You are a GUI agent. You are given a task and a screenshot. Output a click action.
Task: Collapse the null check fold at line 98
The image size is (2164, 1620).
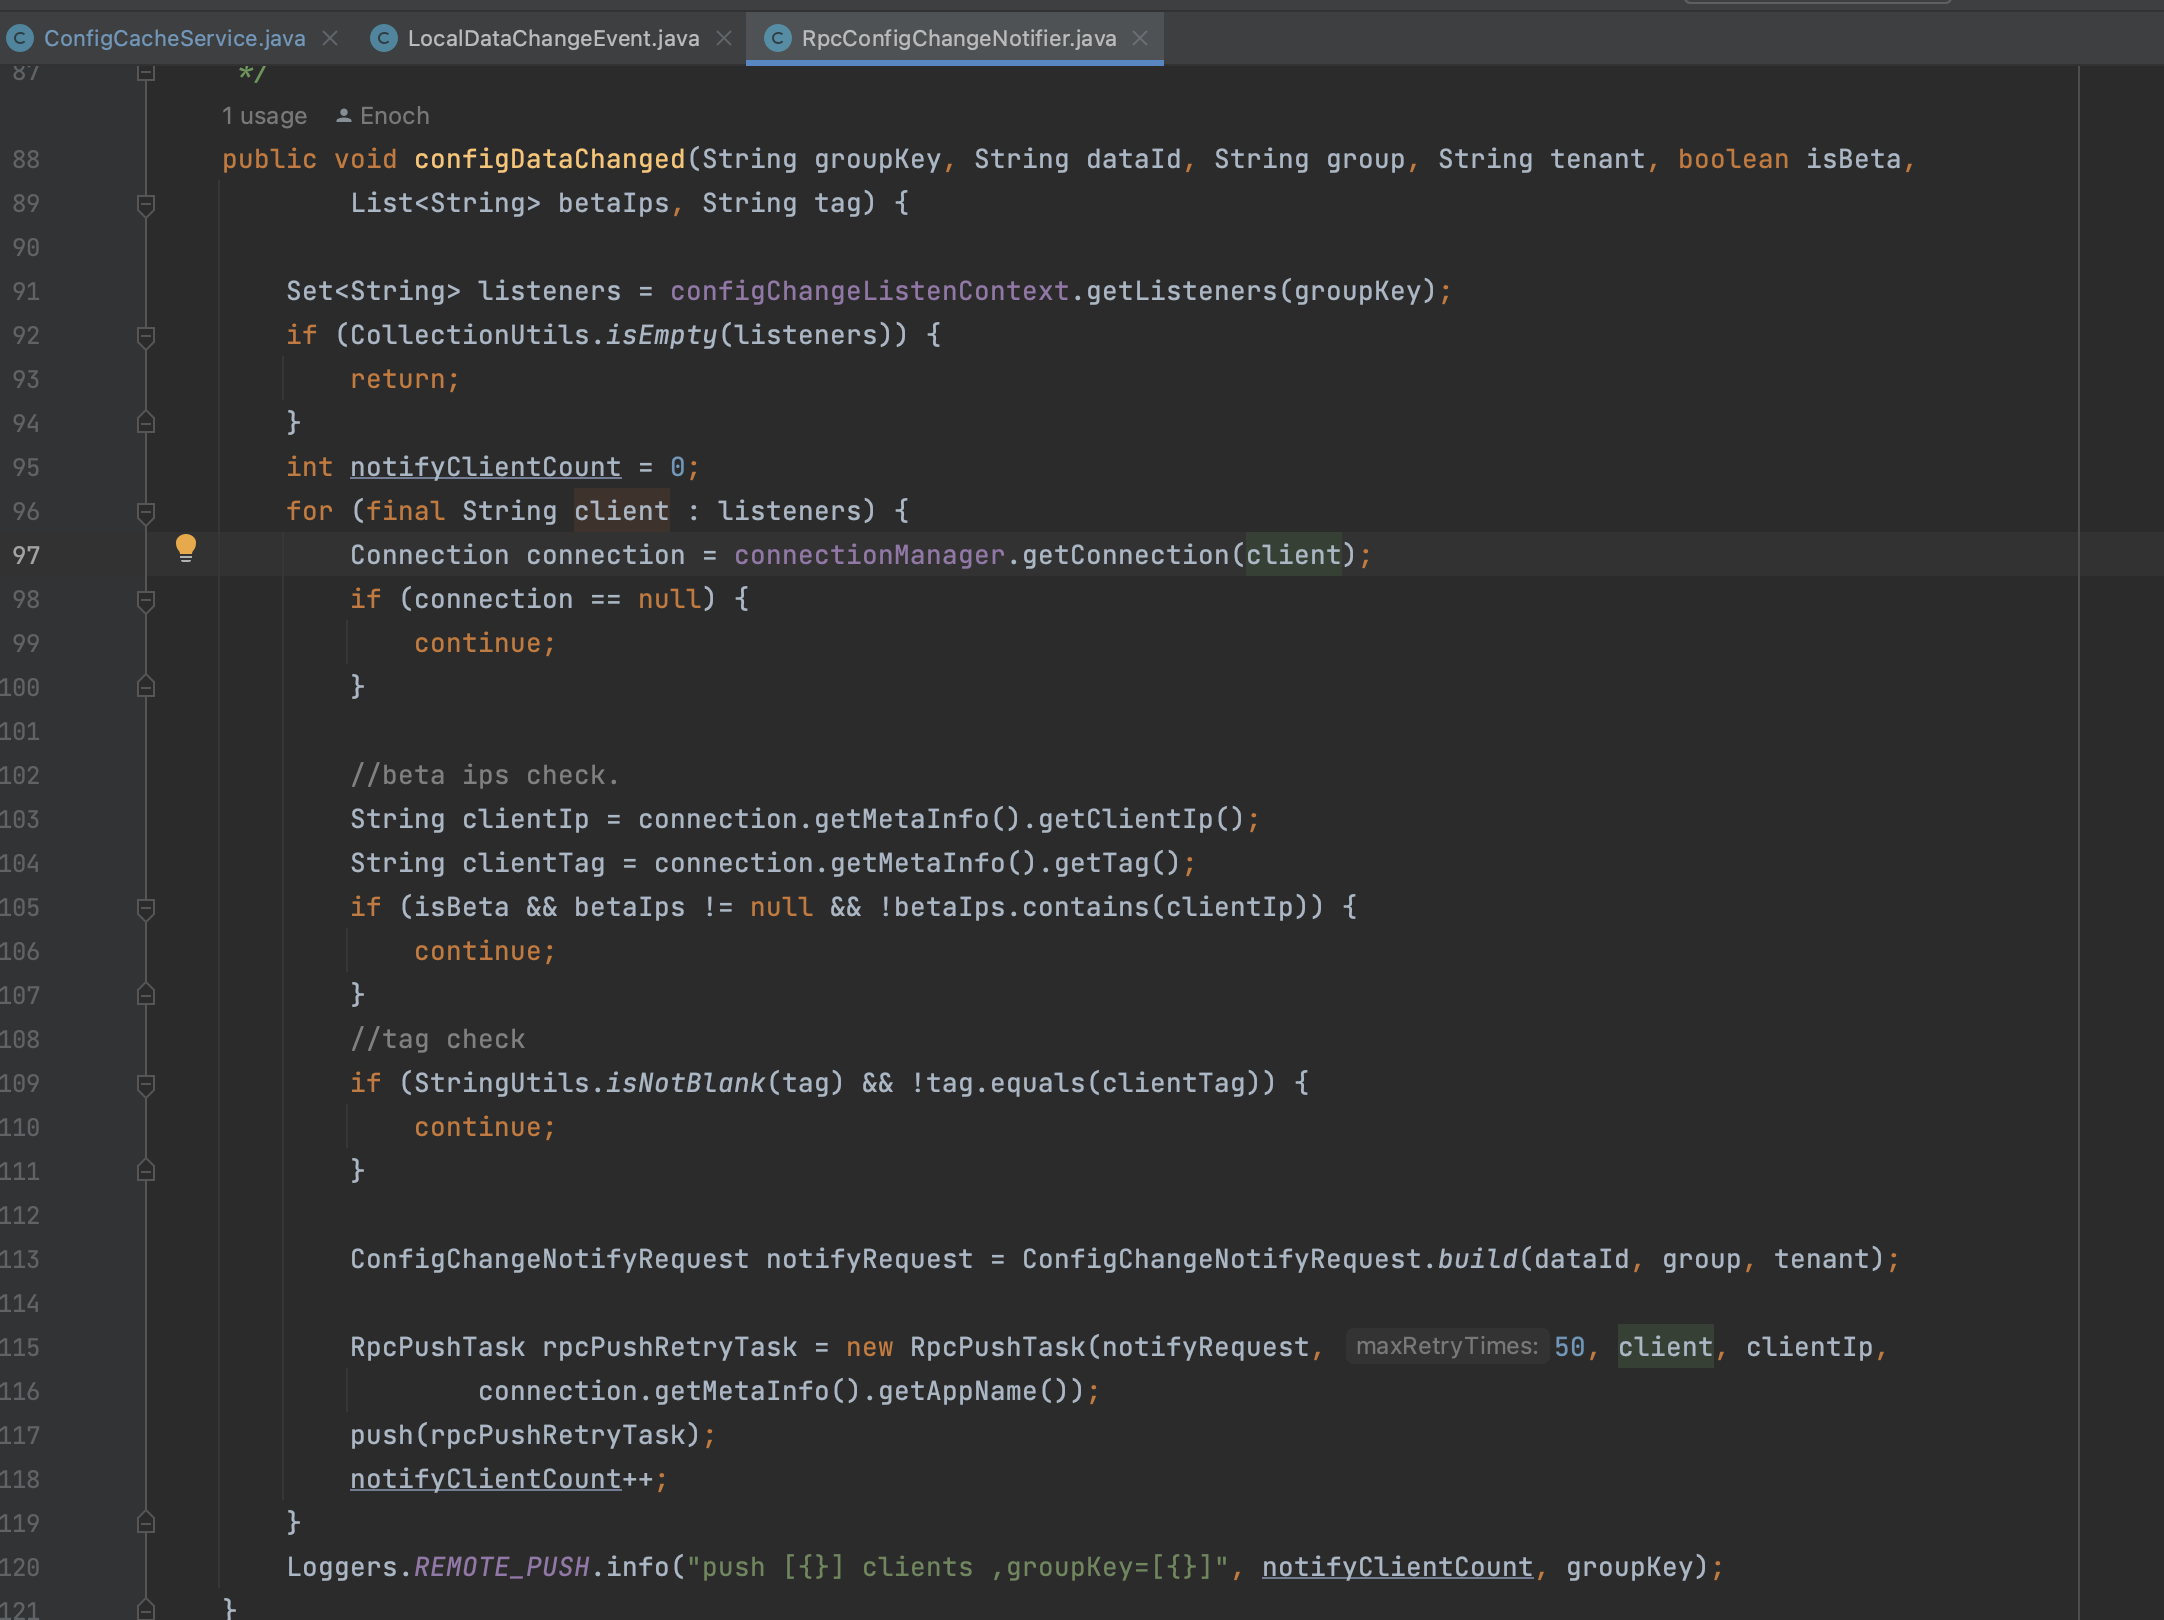tap(146, 600)
